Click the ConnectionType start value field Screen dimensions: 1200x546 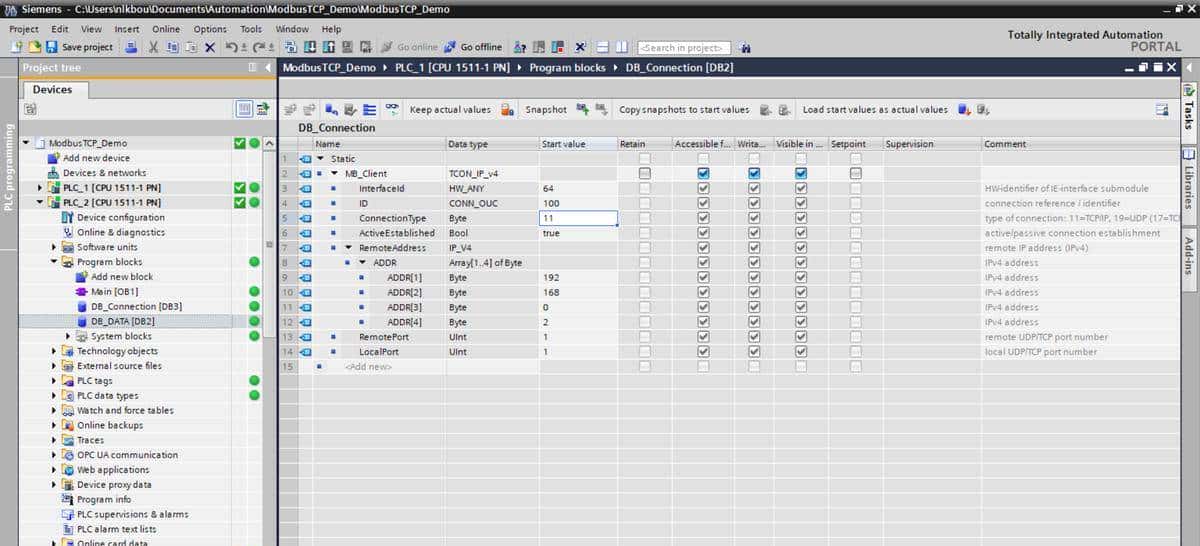click(578, 218)
